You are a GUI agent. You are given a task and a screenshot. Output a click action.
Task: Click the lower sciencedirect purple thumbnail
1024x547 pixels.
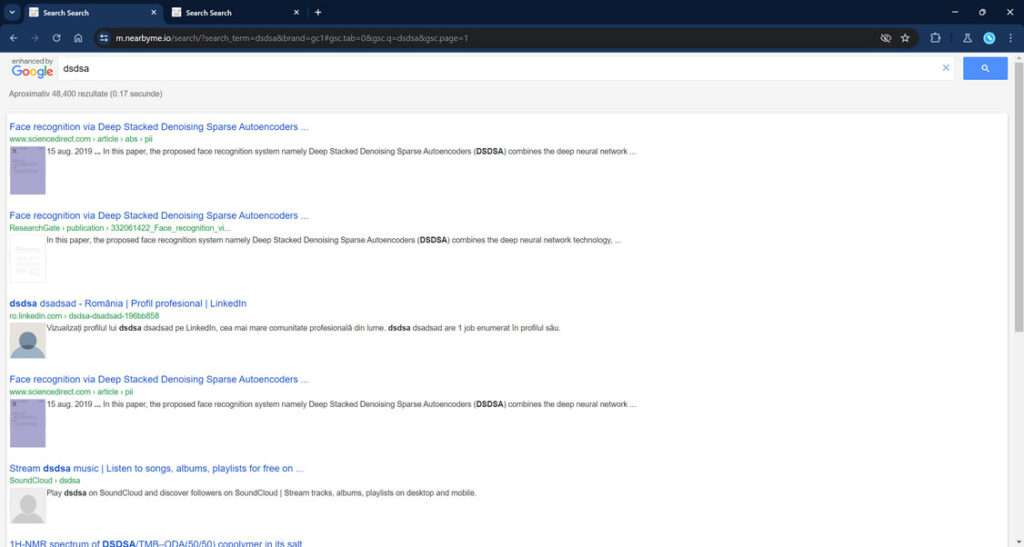click(27, 423)
